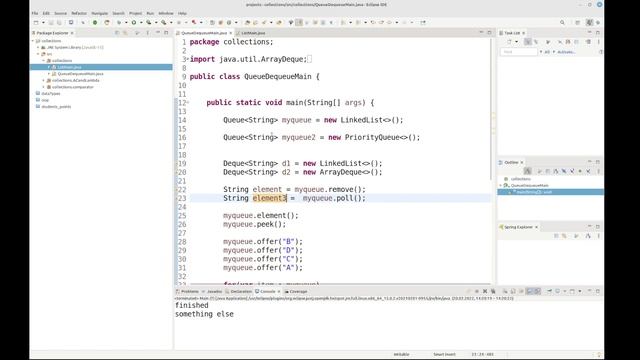Click Display Selected Console icon
Viewport: 640px width, 360px height.
click(558, 291)
